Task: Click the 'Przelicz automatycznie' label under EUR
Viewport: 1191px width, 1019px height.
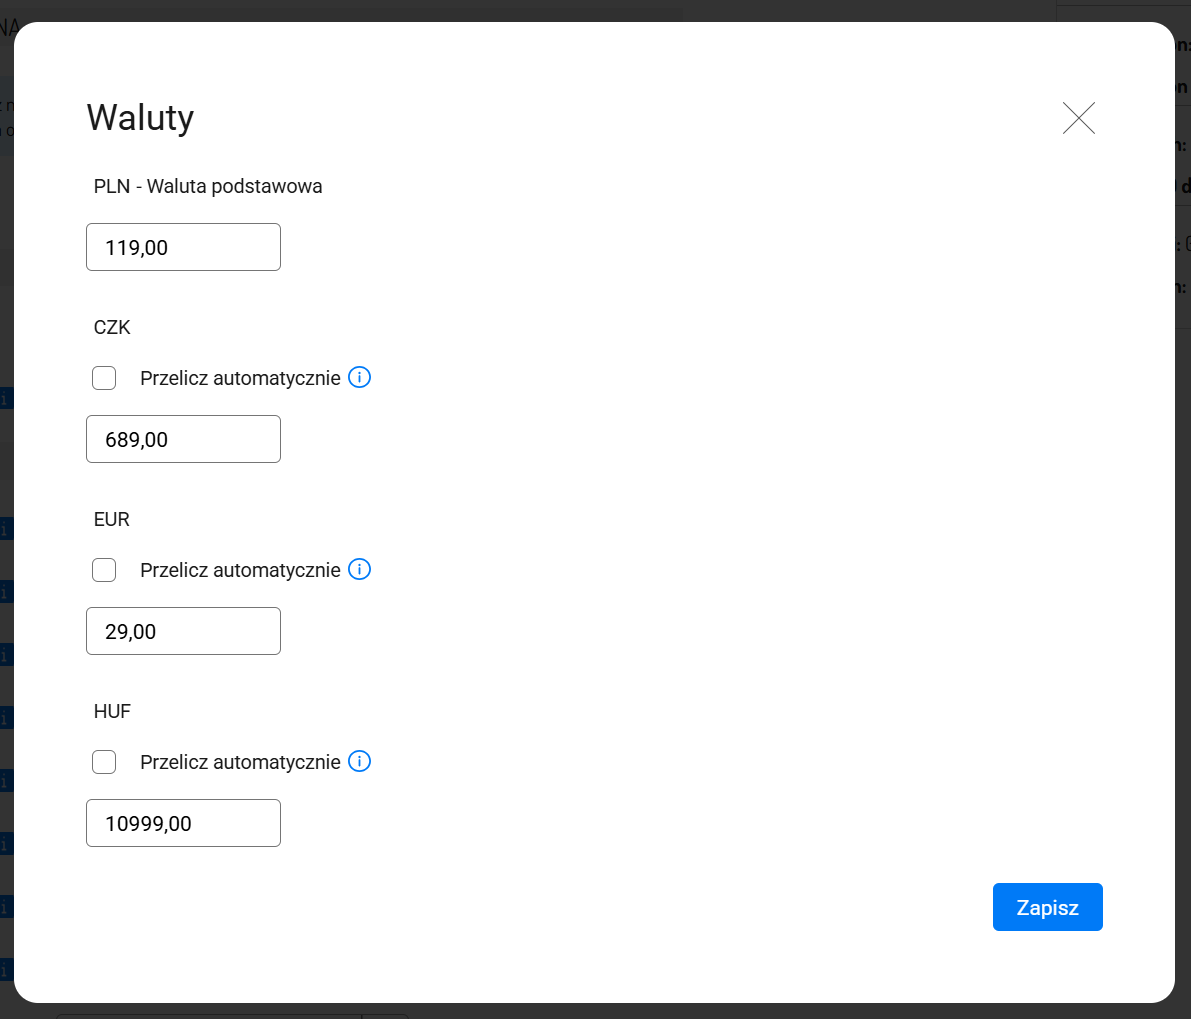Action: click(x=240, y=570)
